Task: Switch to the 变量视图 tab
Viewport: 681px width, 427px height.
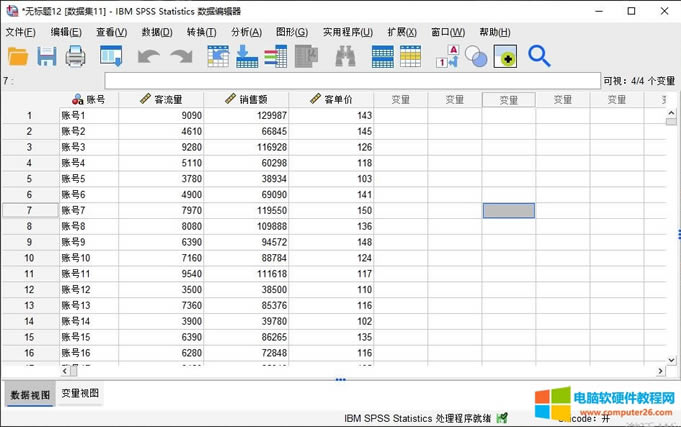Action: 80,394
